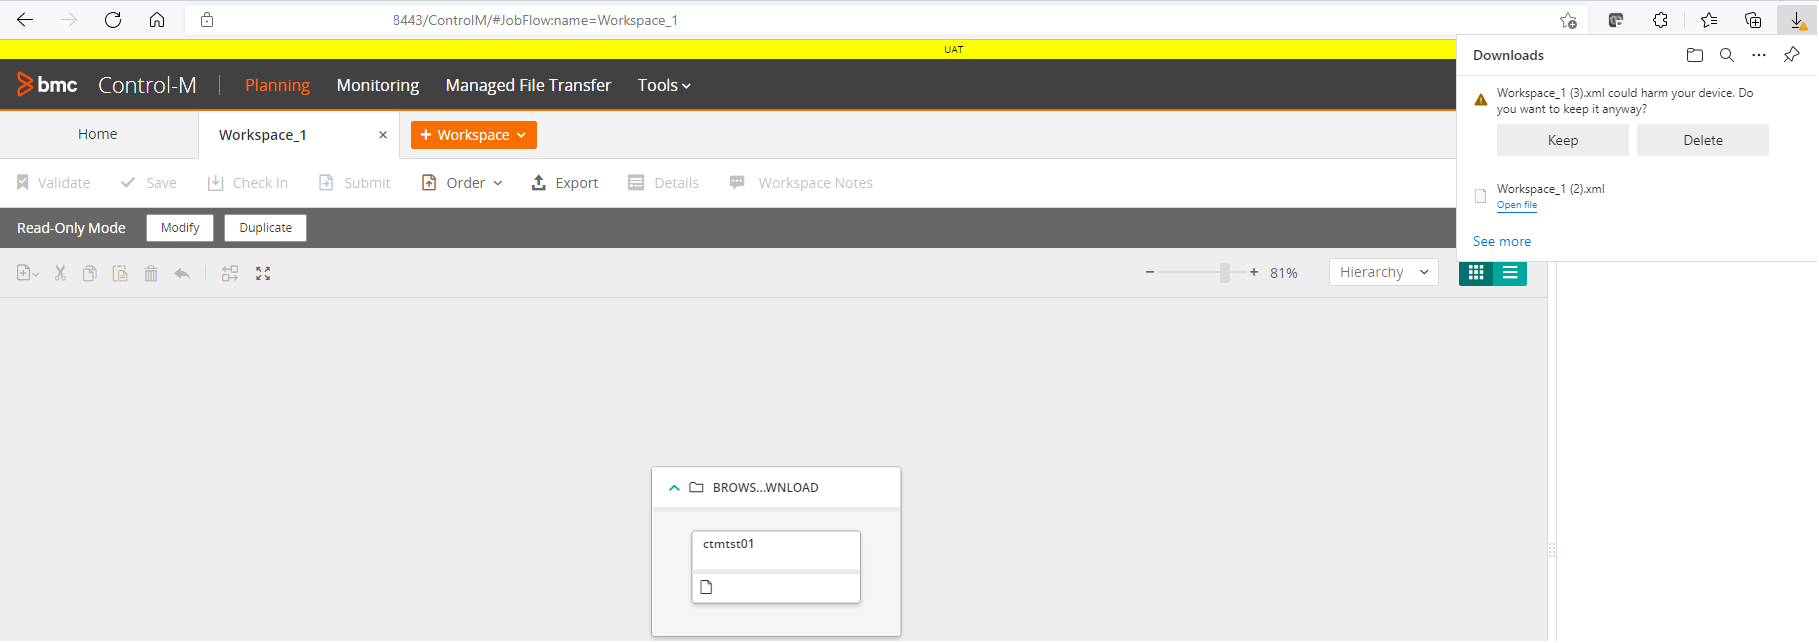Collapse the BROWS...WNLOAD folder

[674, 488]
